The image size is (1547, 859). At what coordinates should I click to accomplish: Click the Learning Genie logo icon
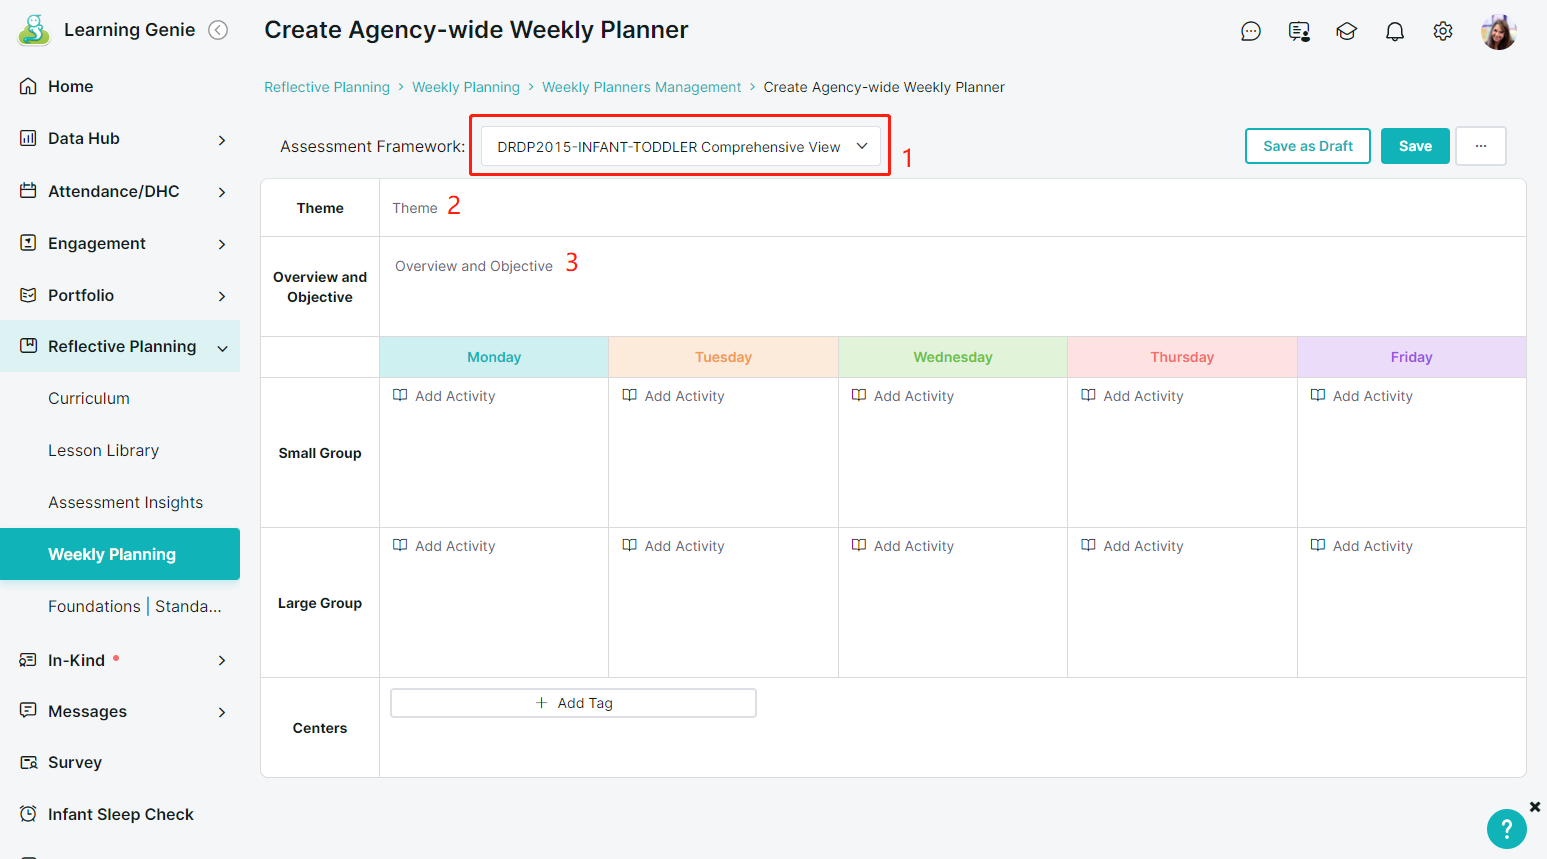pos(34,30)
